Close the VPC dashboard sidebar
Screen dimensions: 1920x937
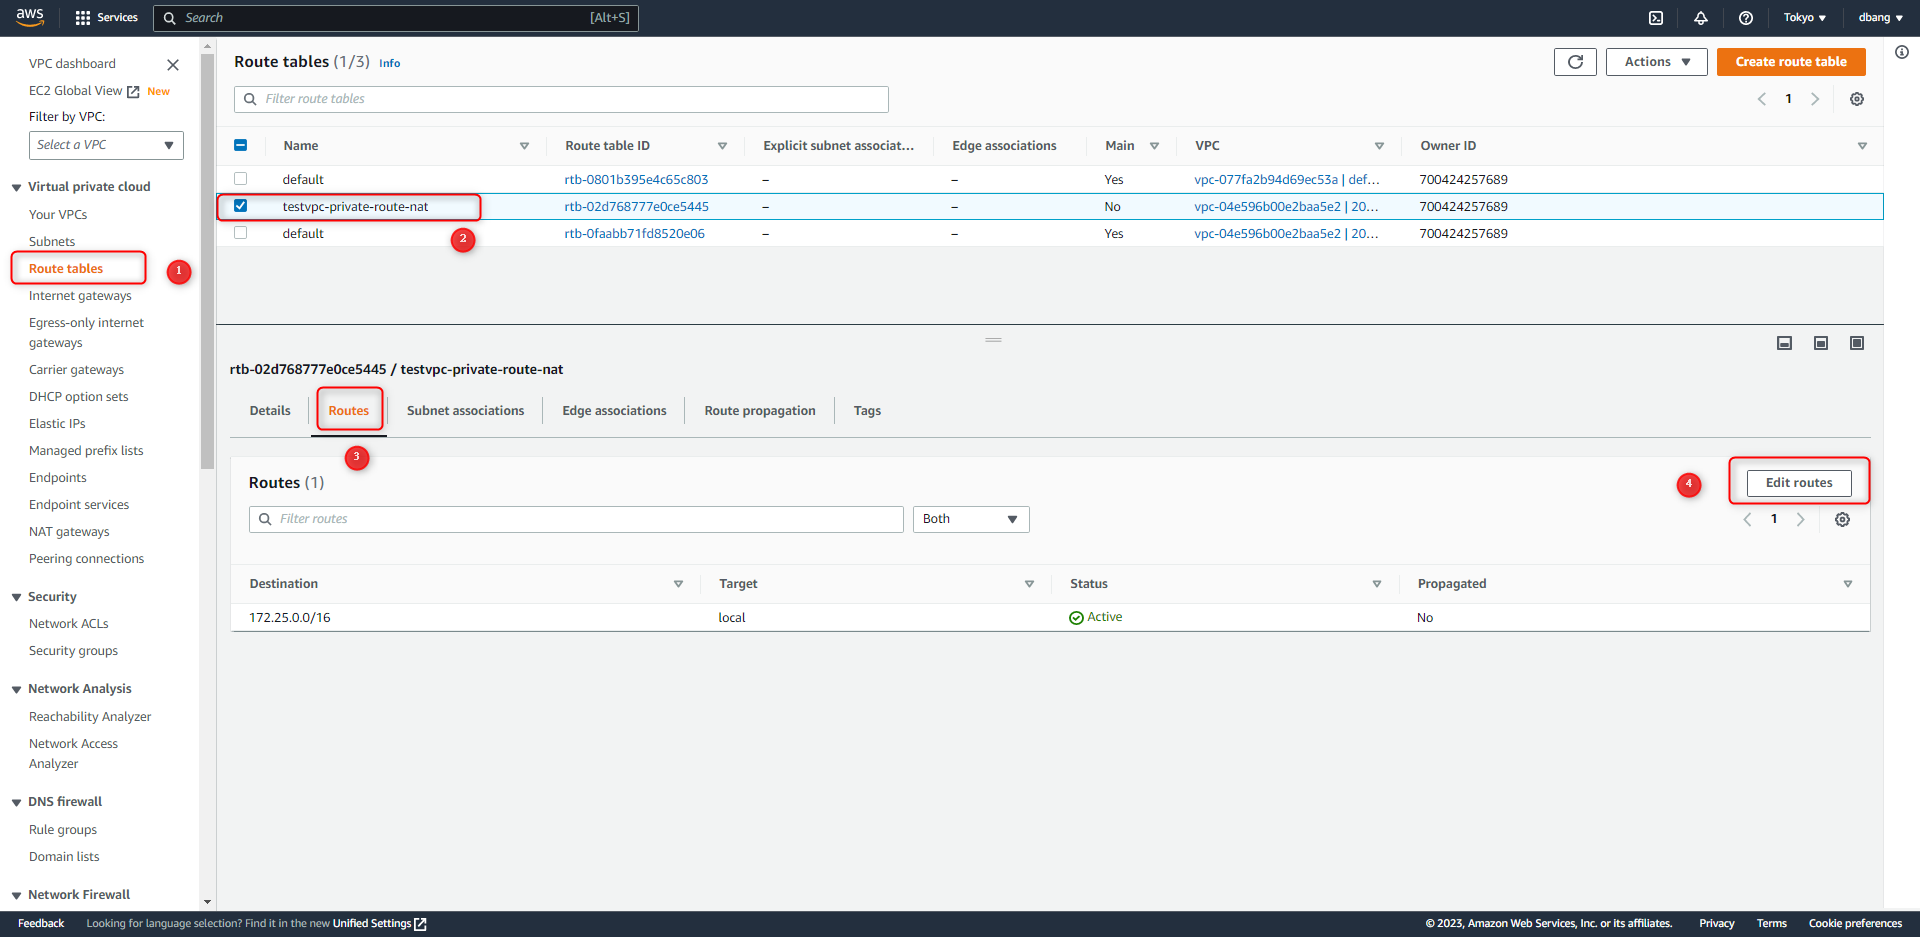tap(173, 65)
